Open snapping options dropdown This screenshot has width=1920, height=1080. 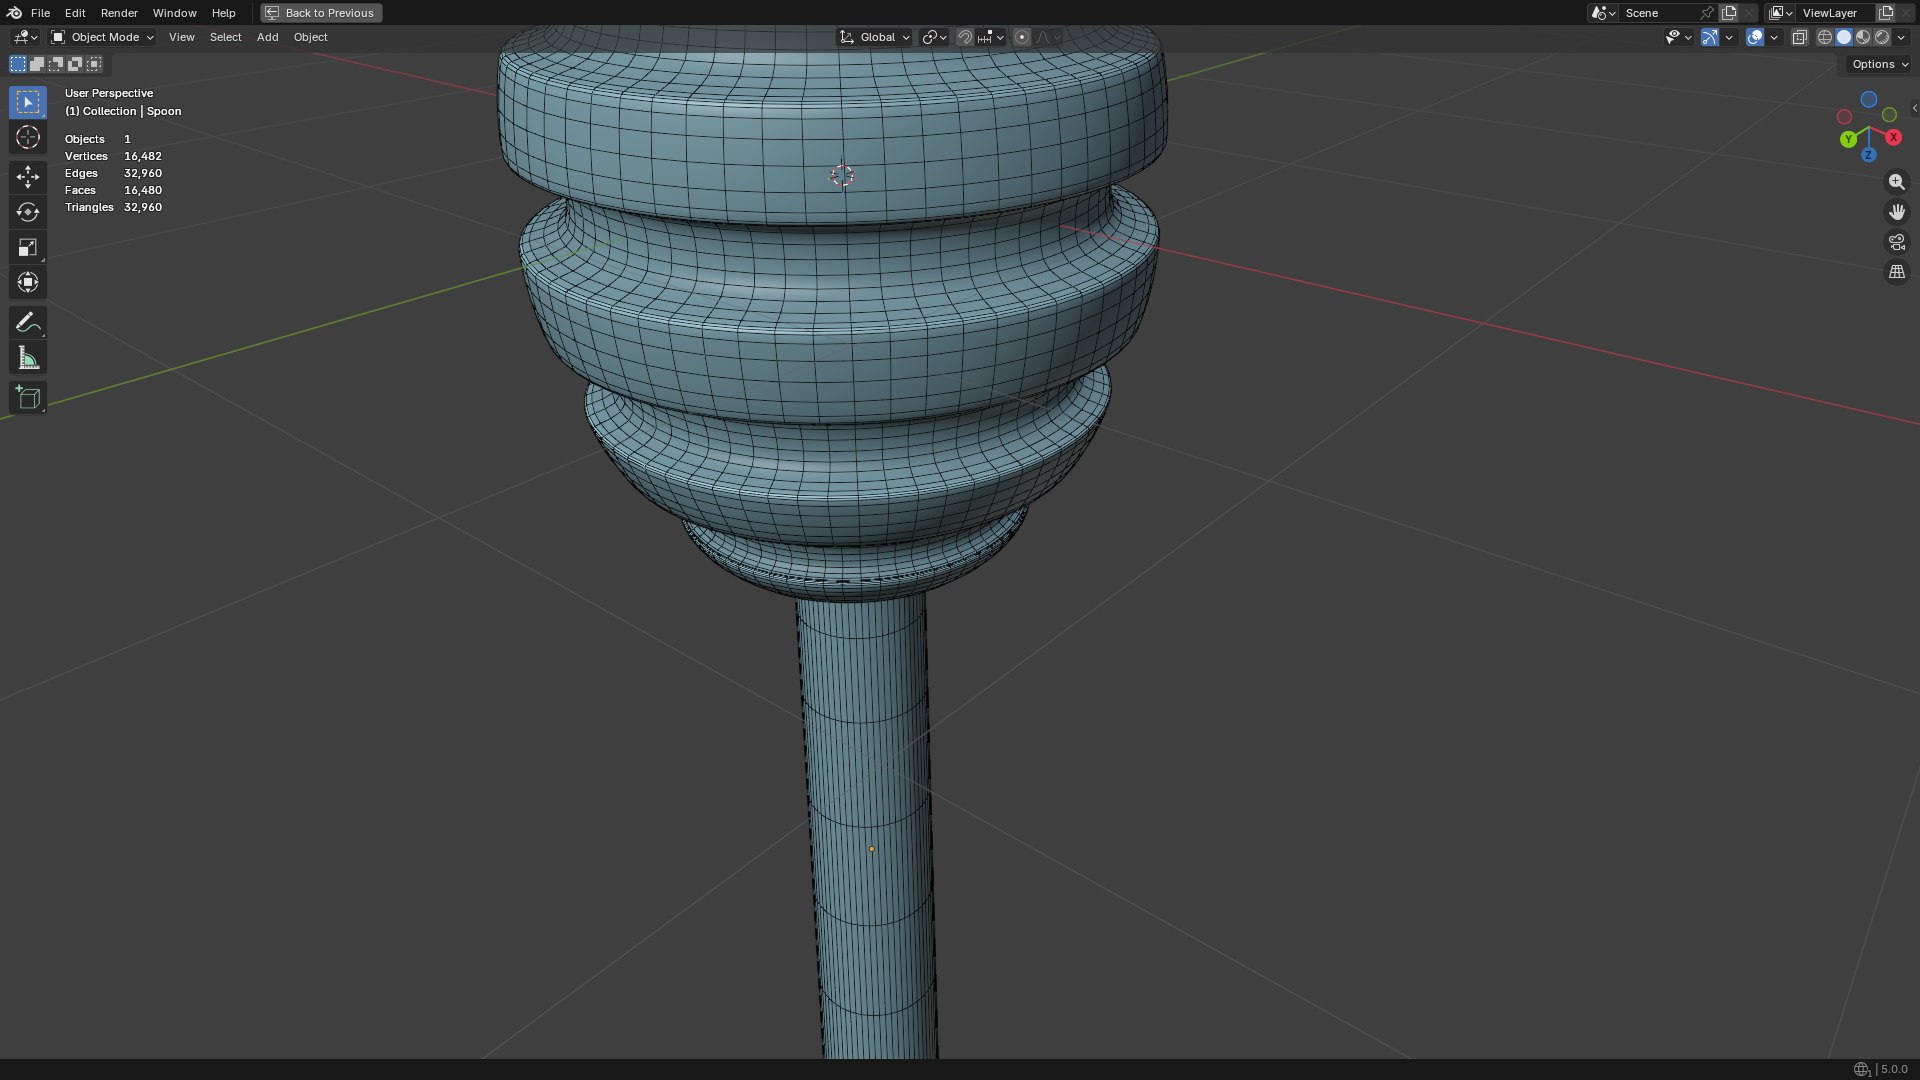991,37
